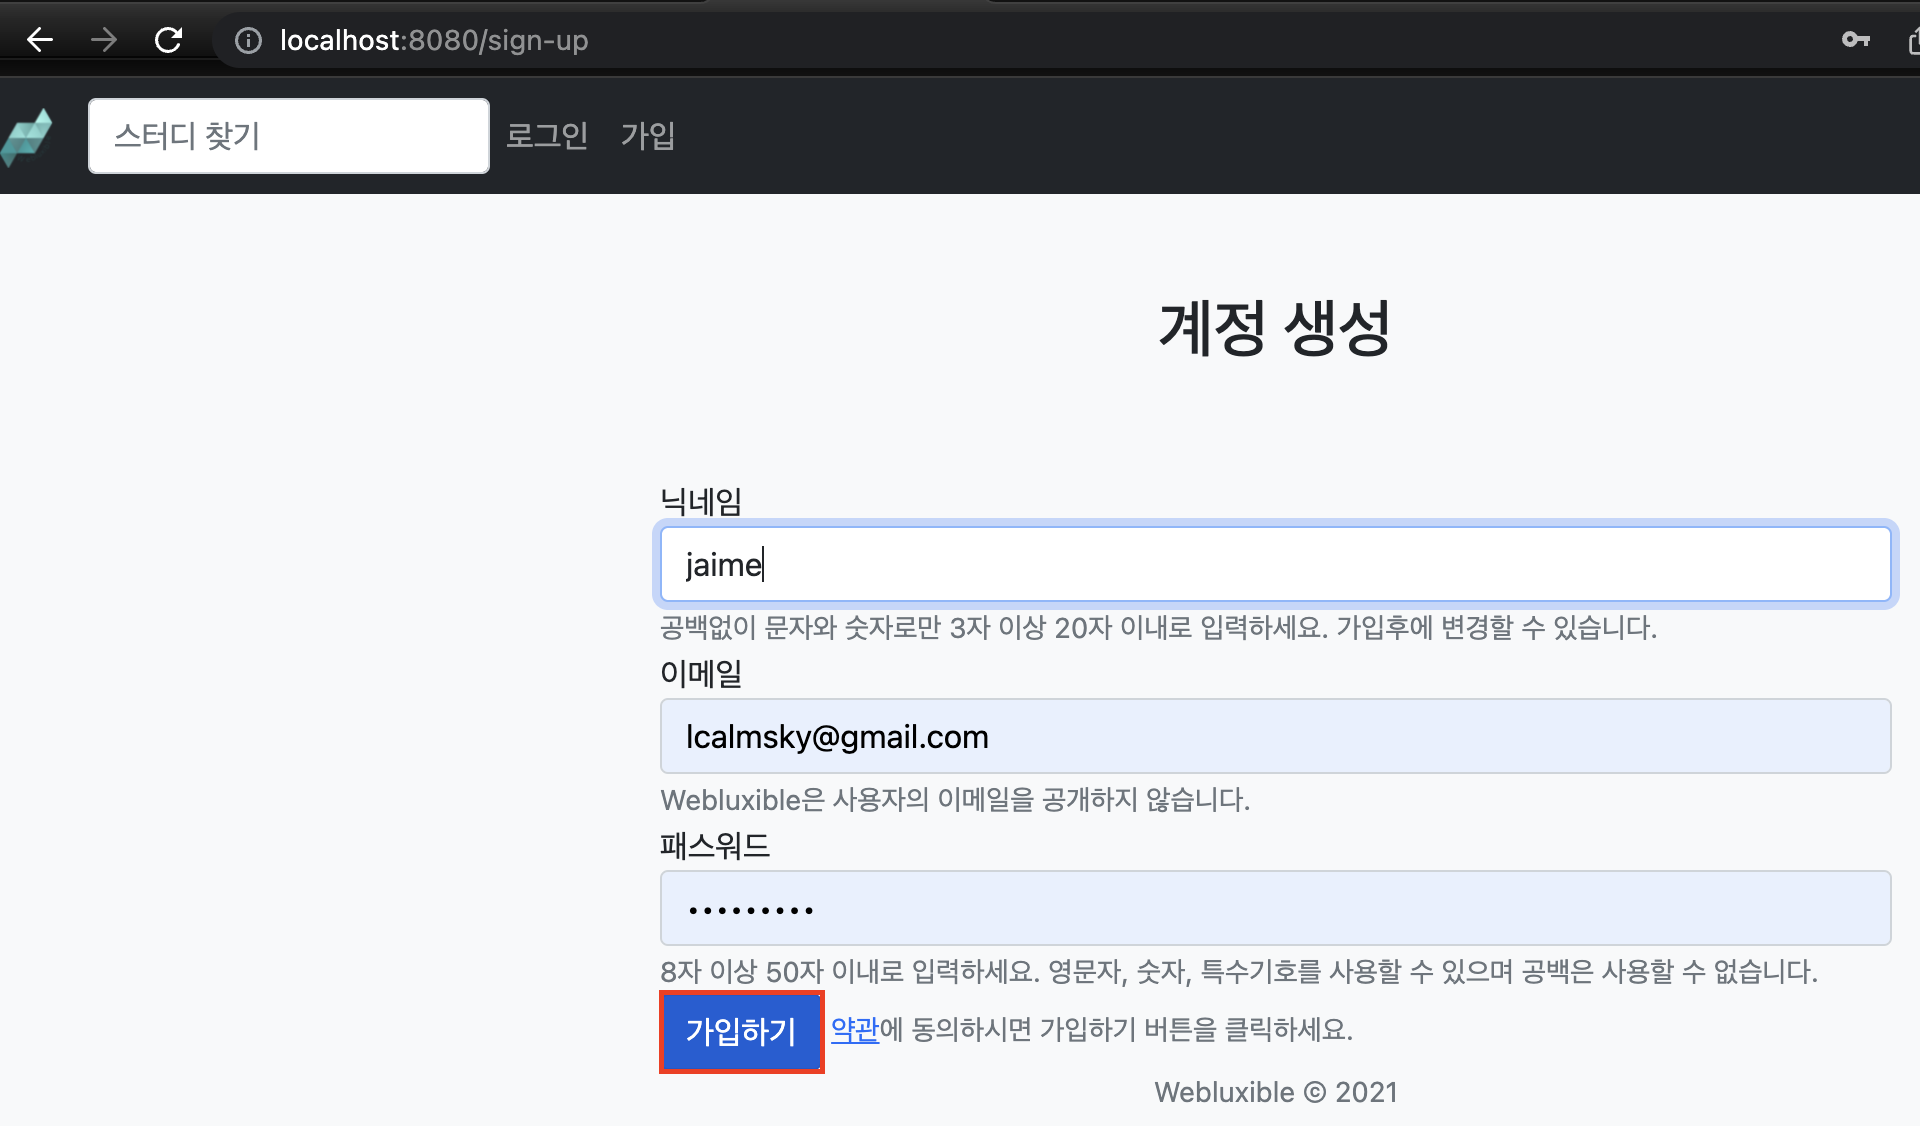Click the 패스워드 field label
Viewport: 1920px width, 1126px height.
pyautogui.click(x=714, y=846)
